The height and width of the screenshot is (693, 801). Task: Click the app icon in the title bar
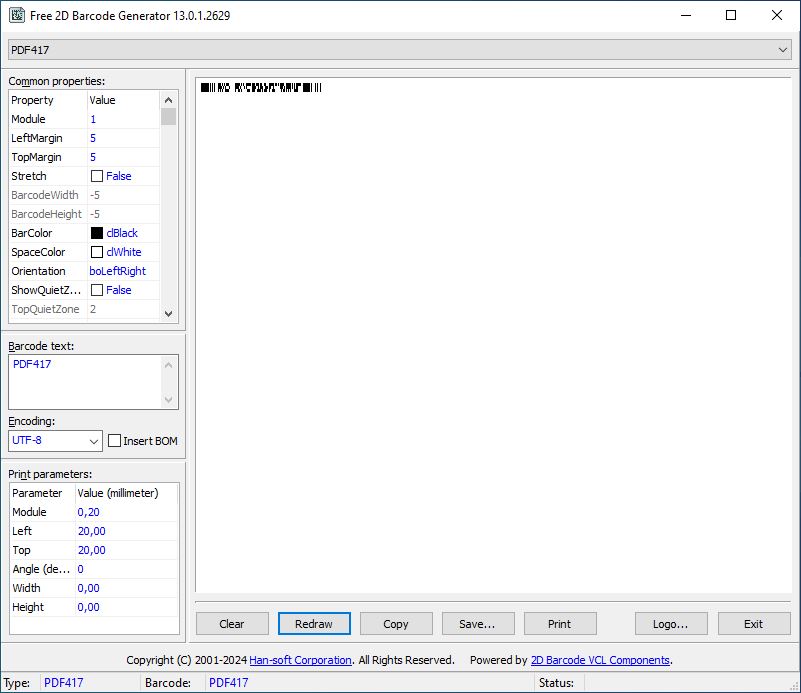pyautogui.click(x=17, y=15)
